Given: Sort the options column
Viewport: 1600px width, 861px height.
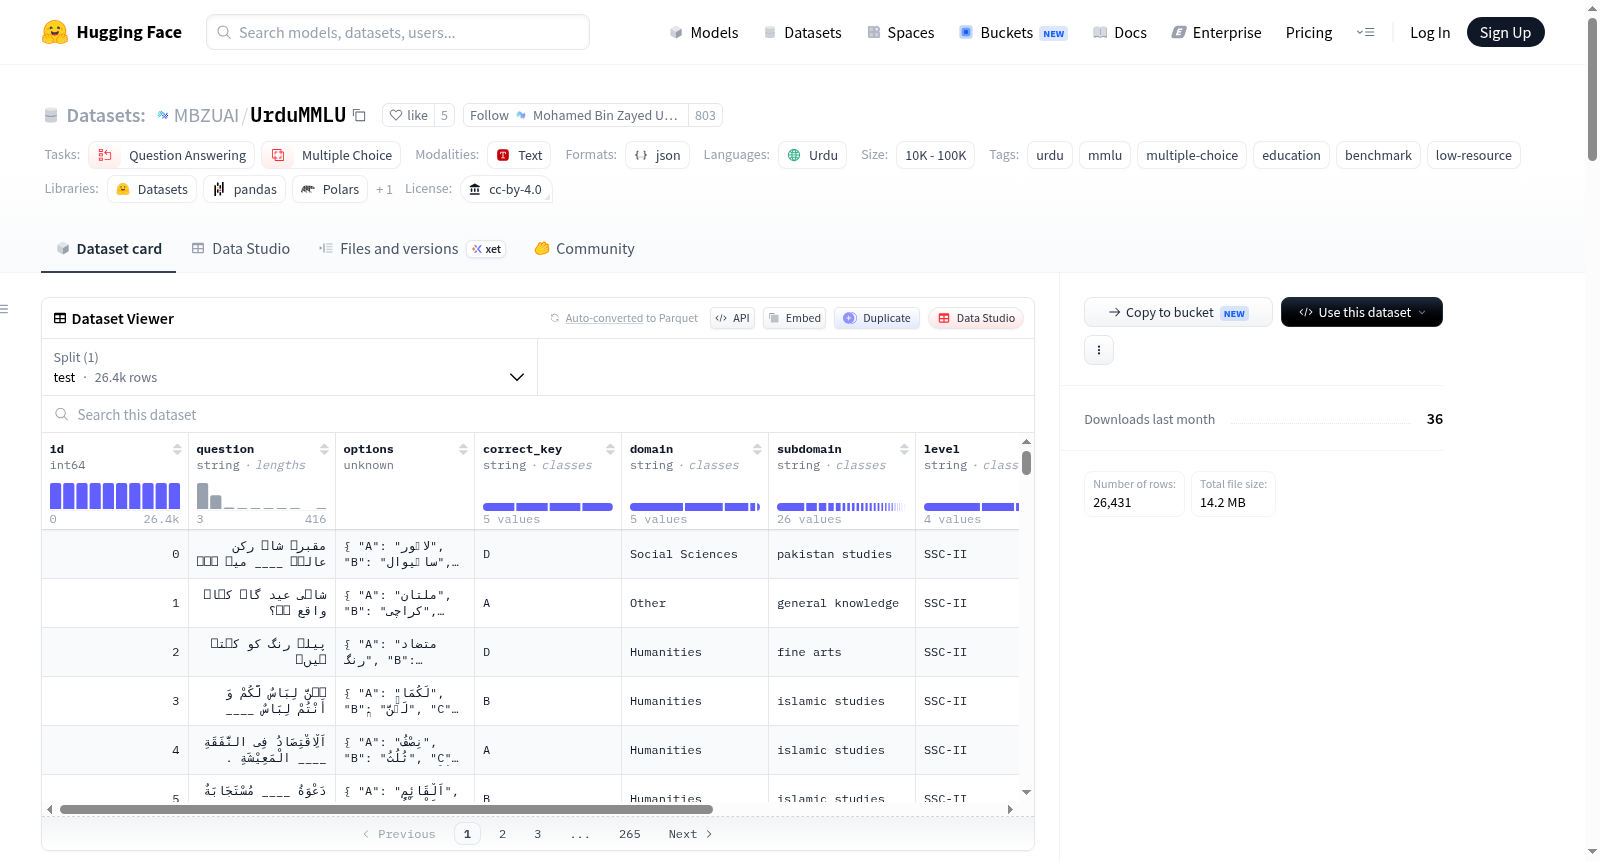Looking at the screenshot, I should 463,449.
